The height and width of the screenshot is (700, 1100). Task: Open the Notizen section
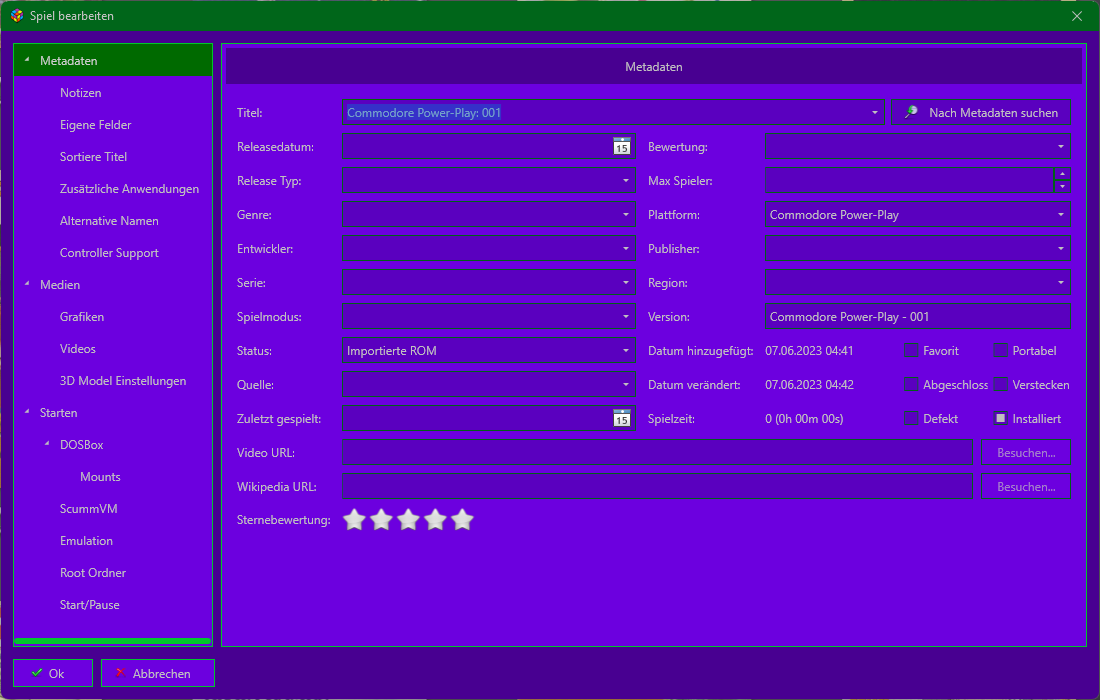(x=81, y=93)
